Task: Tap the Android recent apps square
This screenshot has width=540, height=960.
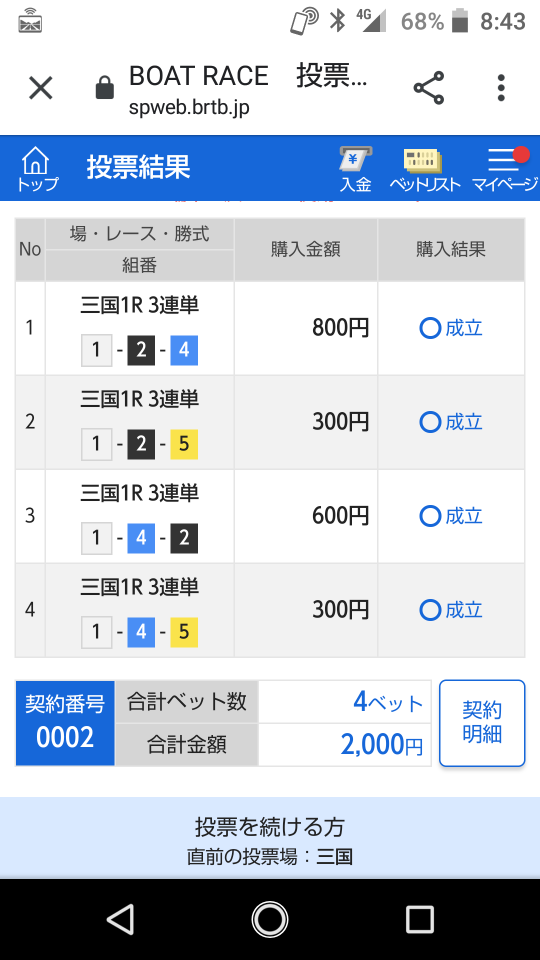Action: coord(420,919)
